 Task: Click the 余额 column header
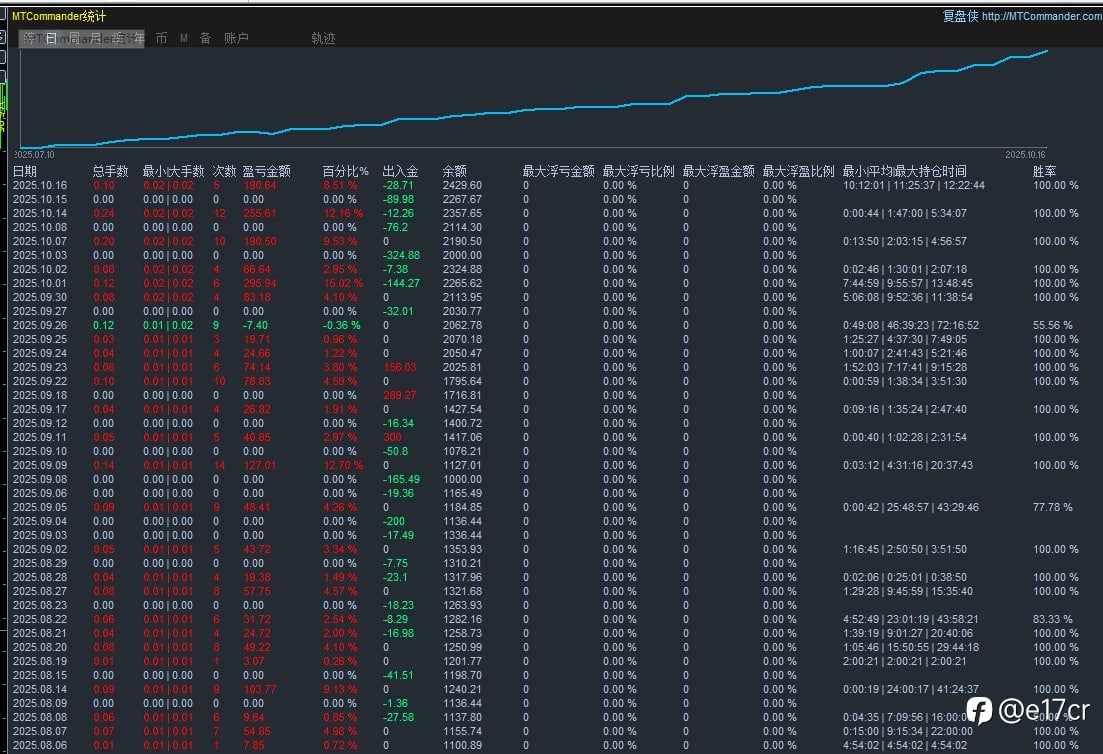454,171
